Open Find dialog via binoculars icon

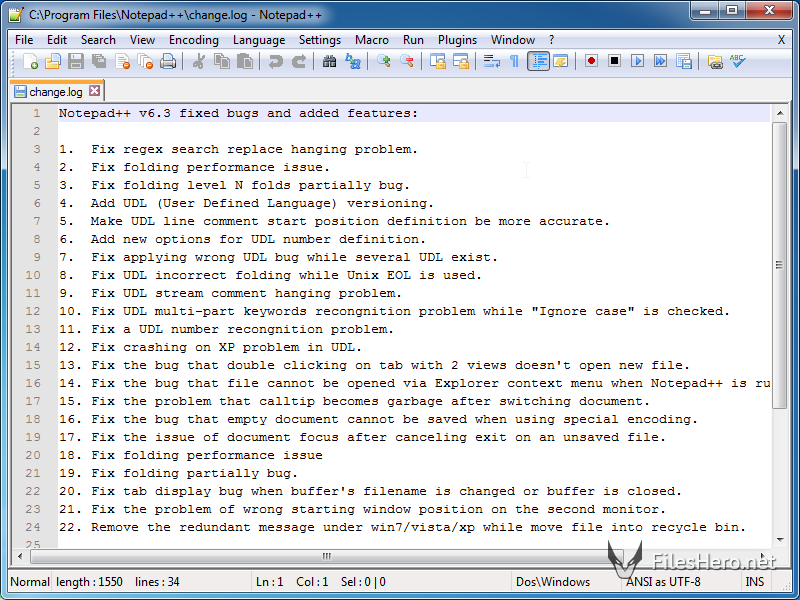(x=329, y=62)
